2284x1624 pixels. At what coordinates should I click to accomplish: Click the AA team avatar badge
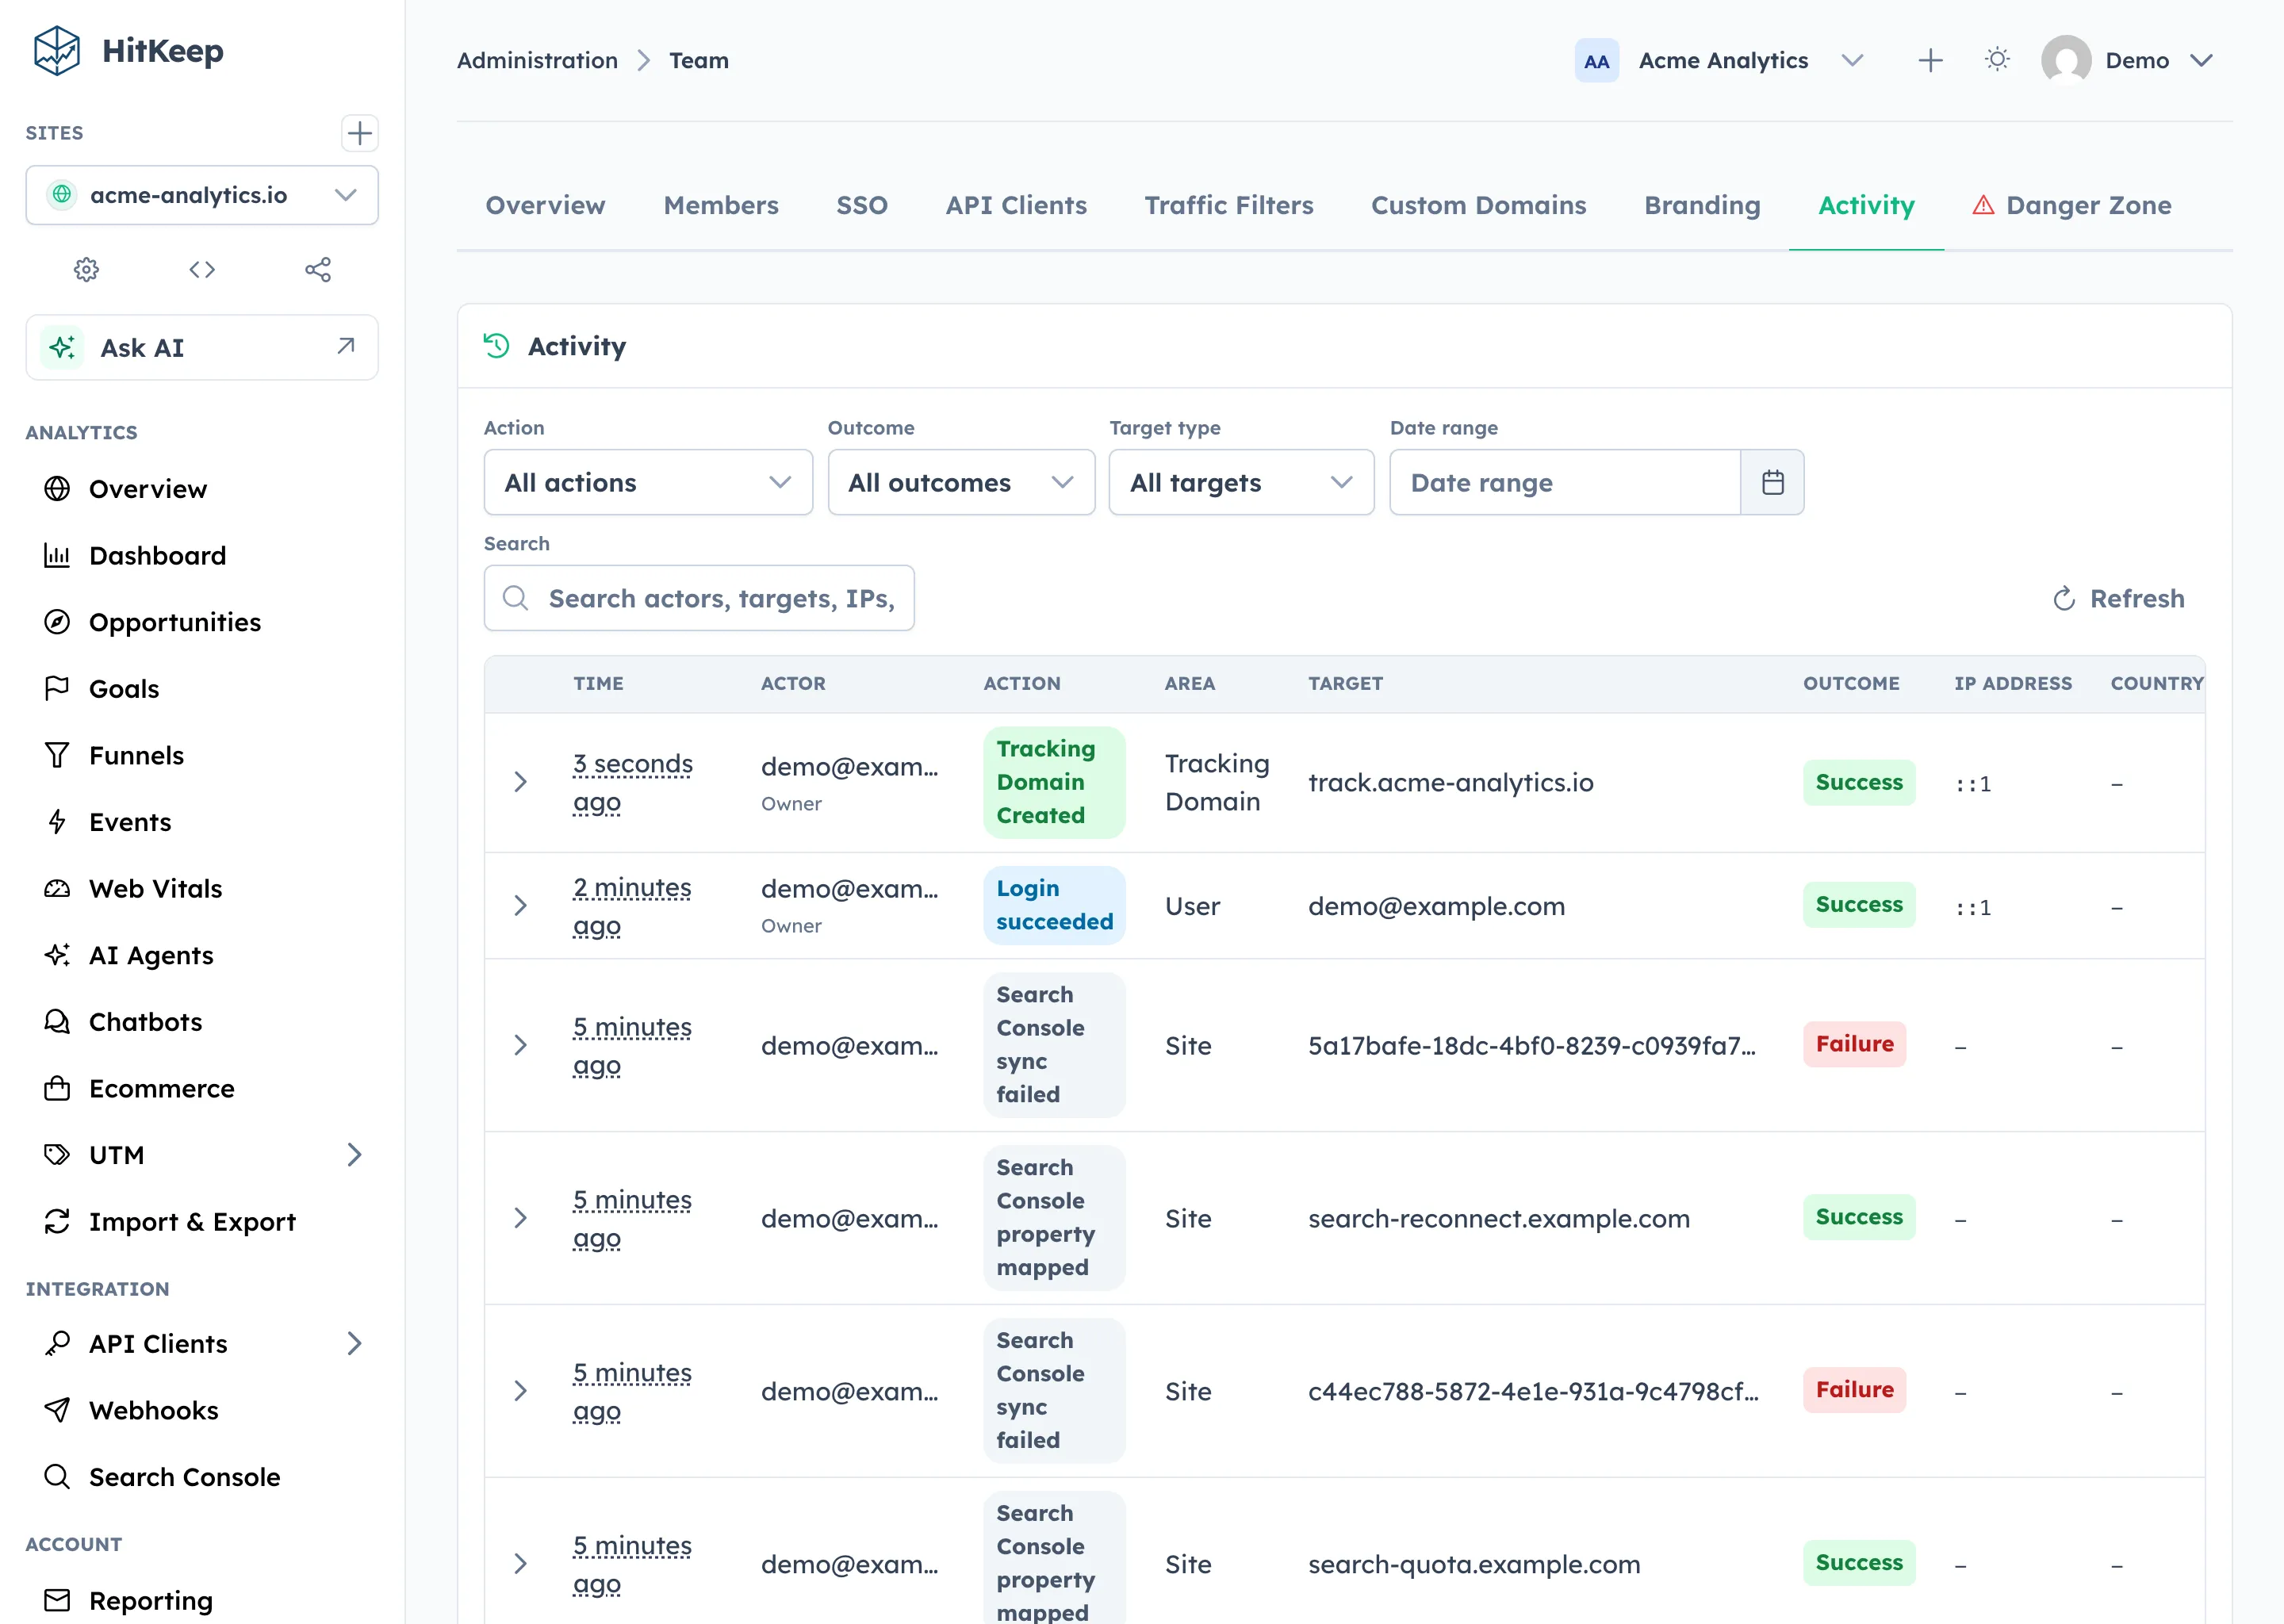(x=1596, y=61)
